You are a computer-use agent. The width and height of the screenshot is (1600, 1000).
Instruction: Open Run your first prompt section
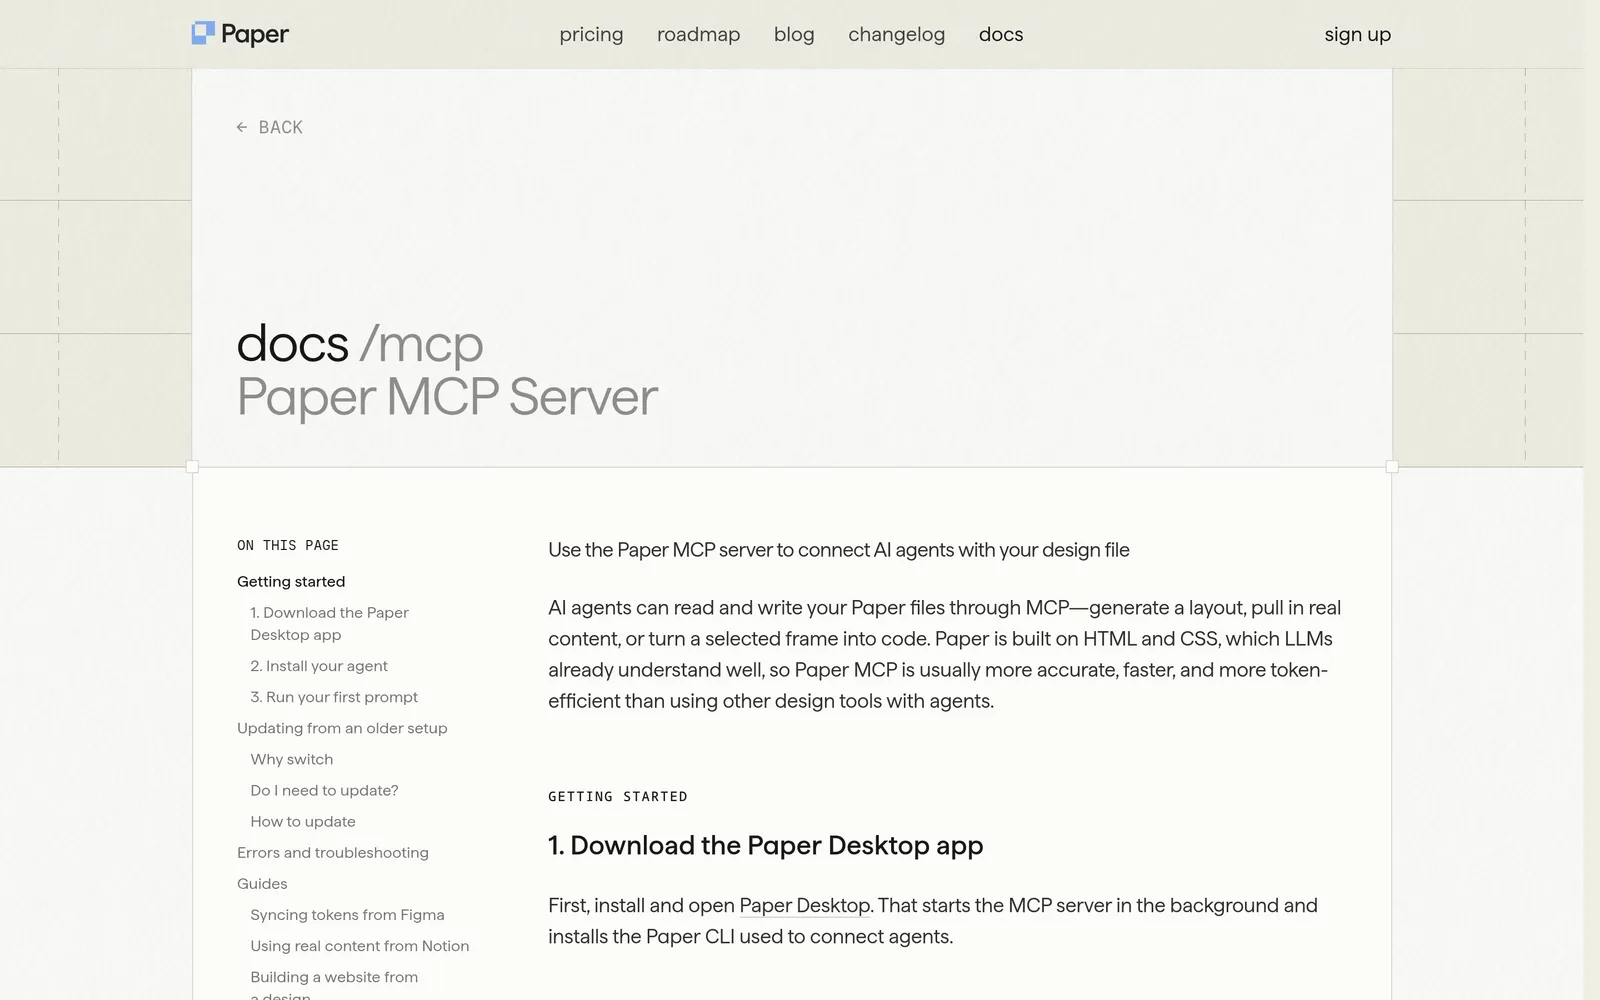(x=334, y=697)
